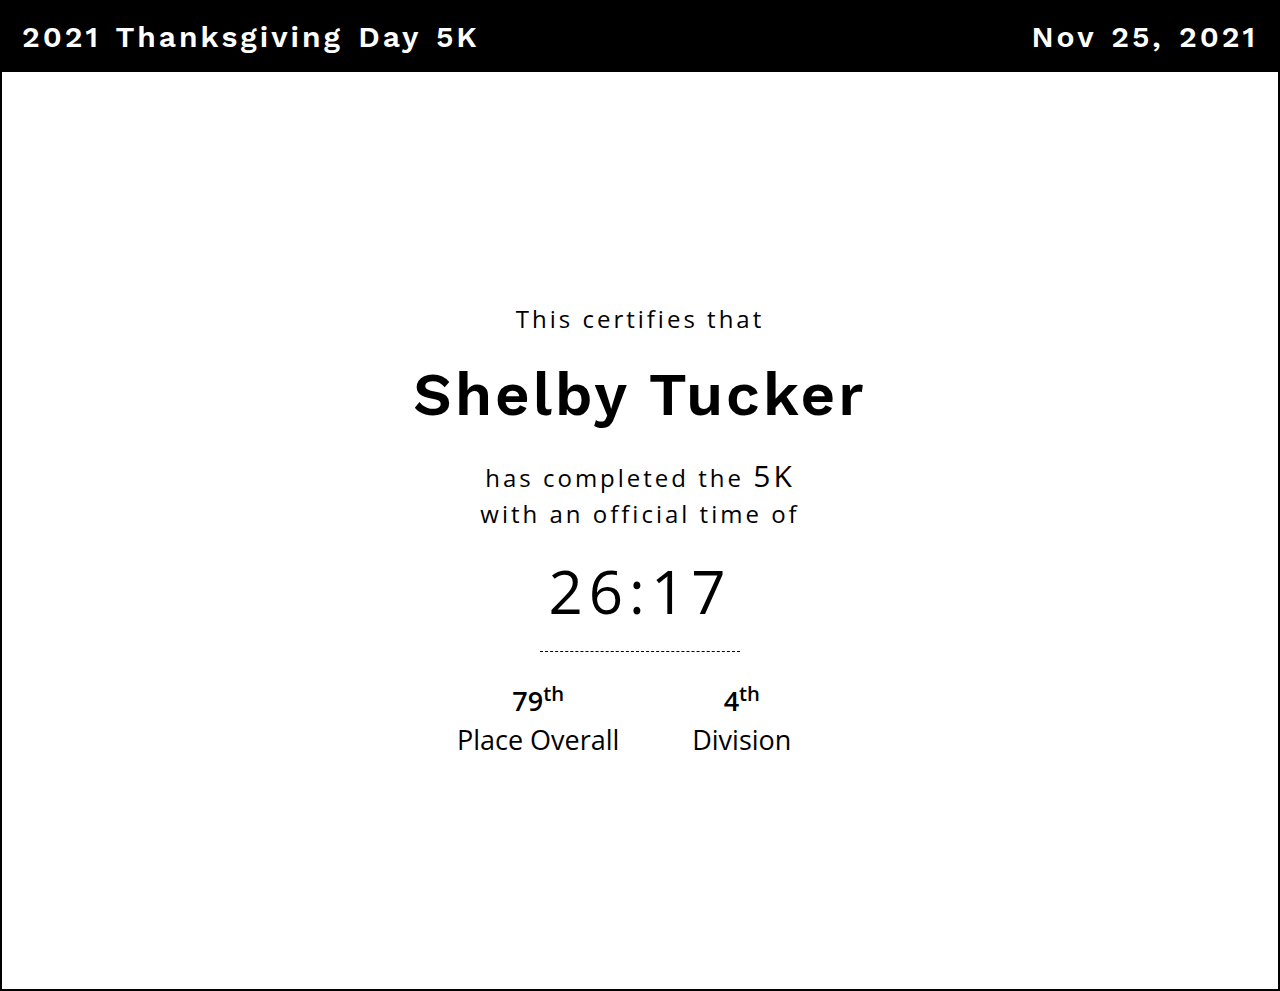Select the "with an official time of" line

pos(639,515)
